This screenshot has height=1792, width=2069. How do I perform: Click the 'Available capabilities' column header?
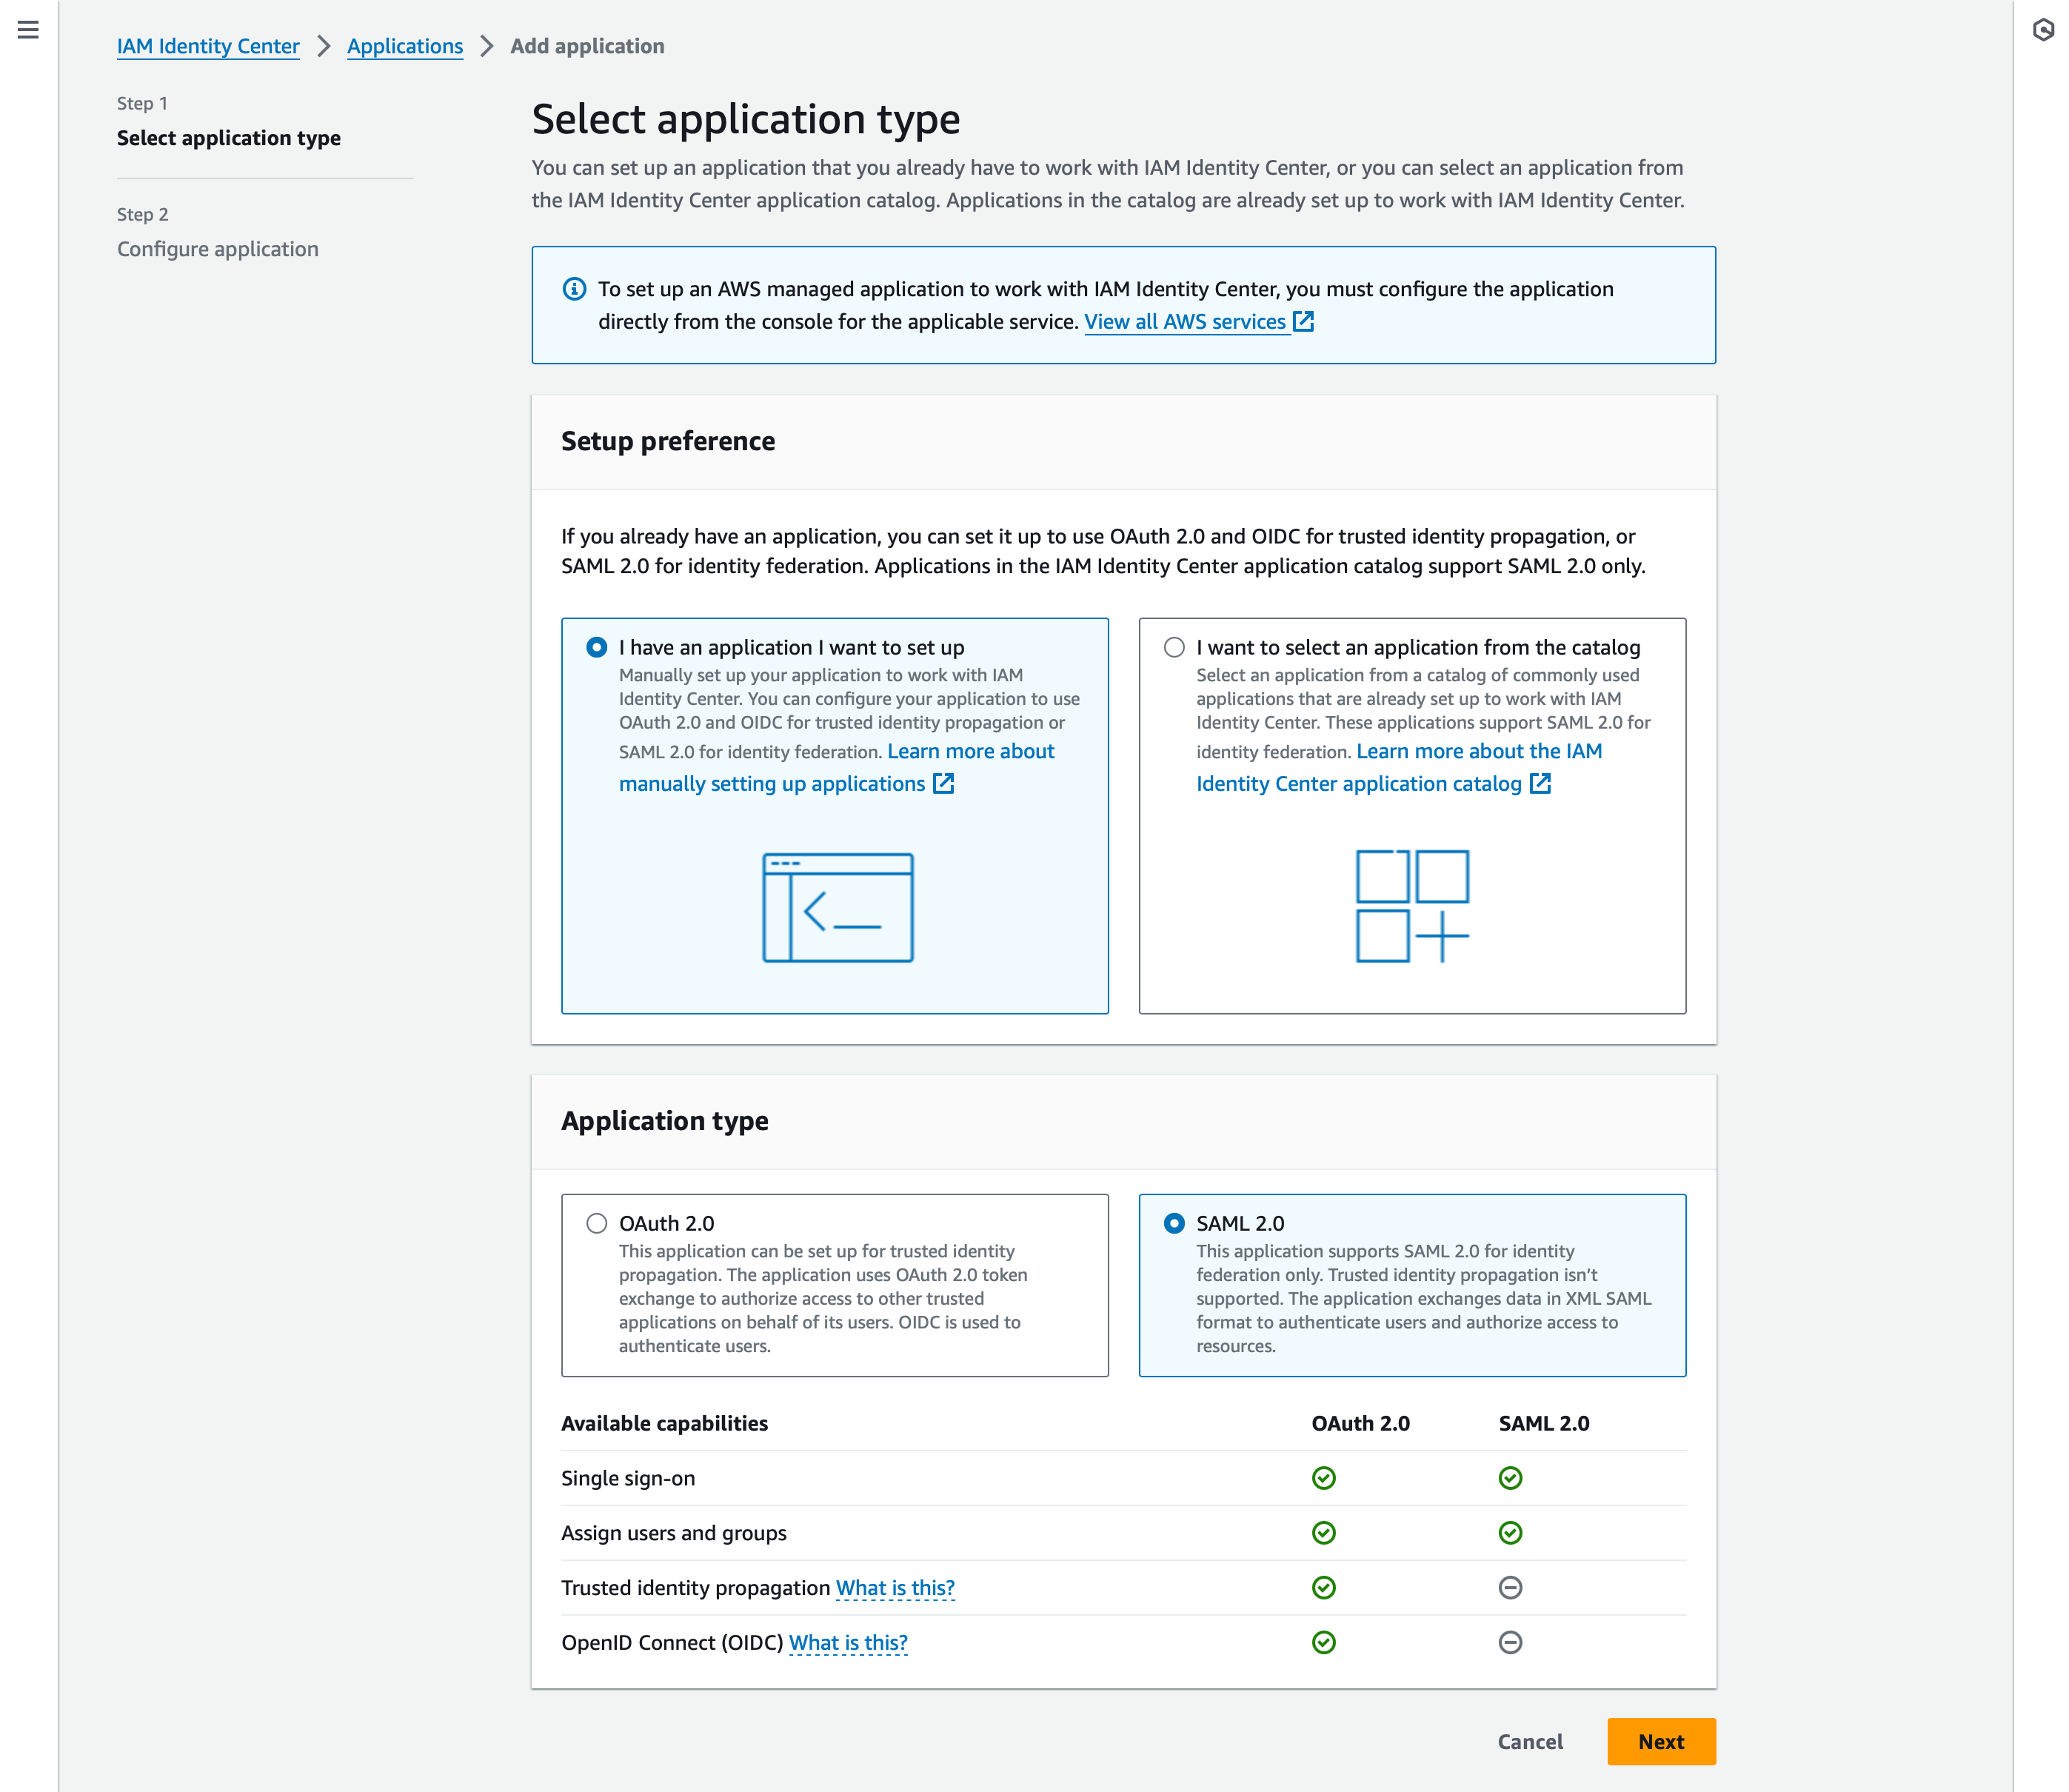tap(665, 1424)
